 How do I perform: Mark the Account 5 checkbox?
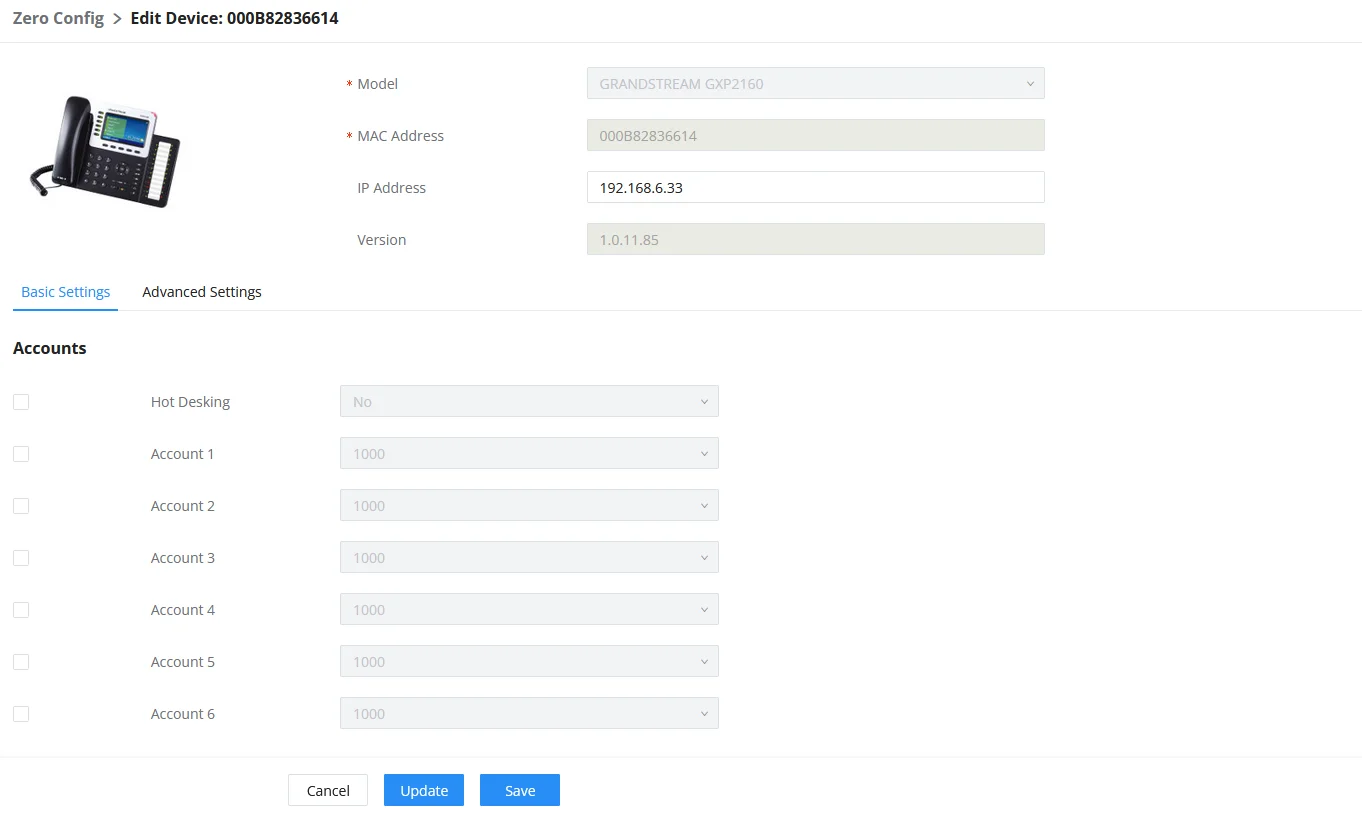pos(21,662)
